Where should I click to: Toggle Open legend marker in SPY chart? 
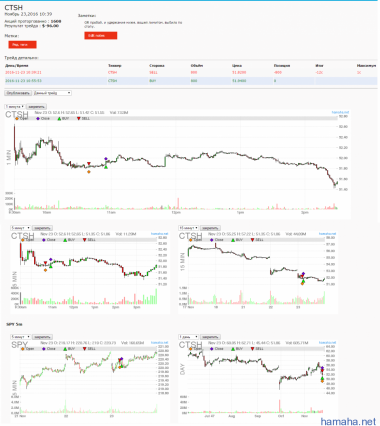click(x=28, y=349)
